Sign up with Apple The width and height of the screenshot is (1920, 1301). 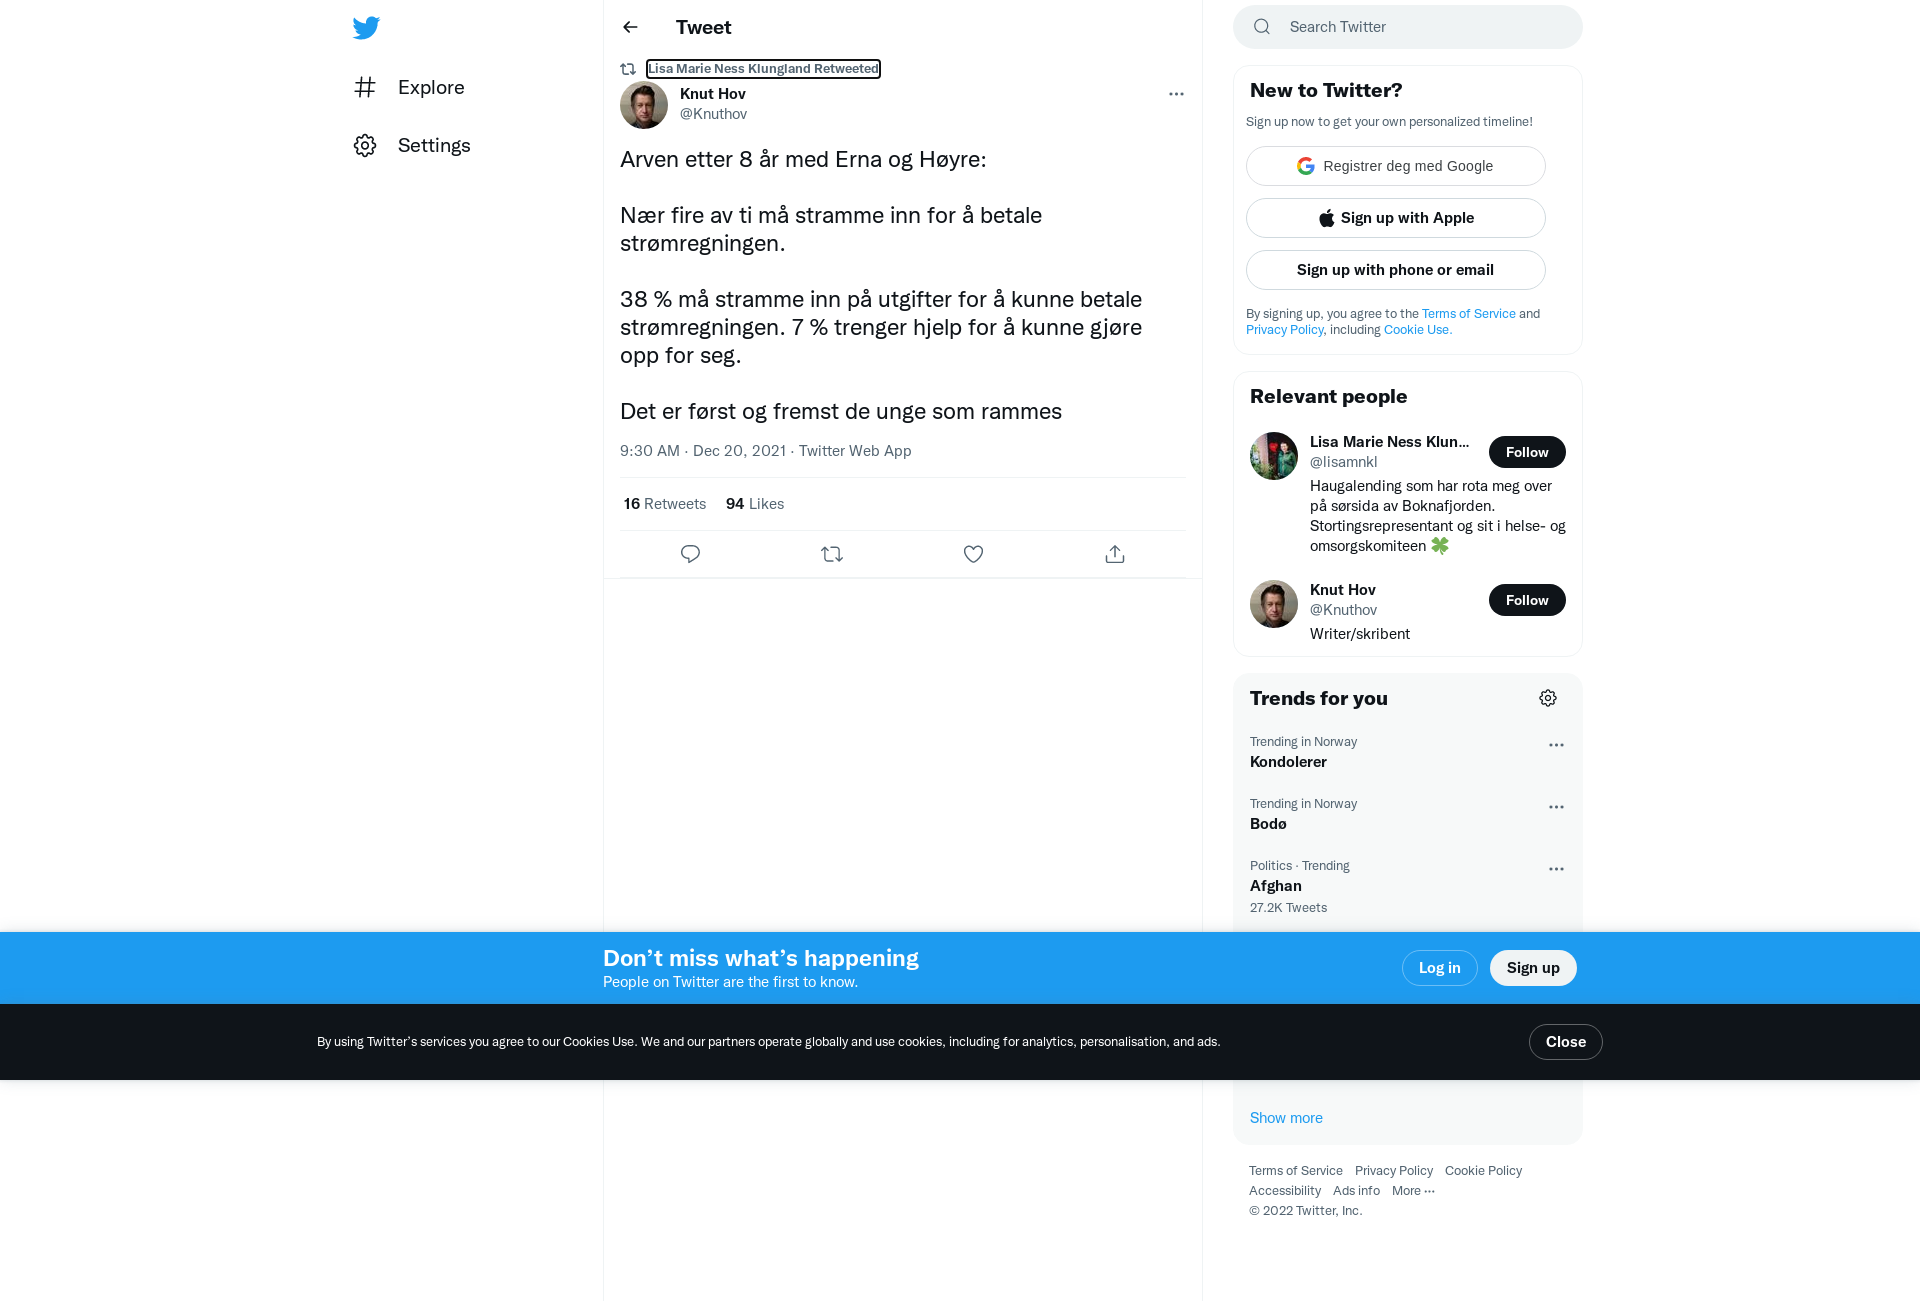pos(1395,218)
